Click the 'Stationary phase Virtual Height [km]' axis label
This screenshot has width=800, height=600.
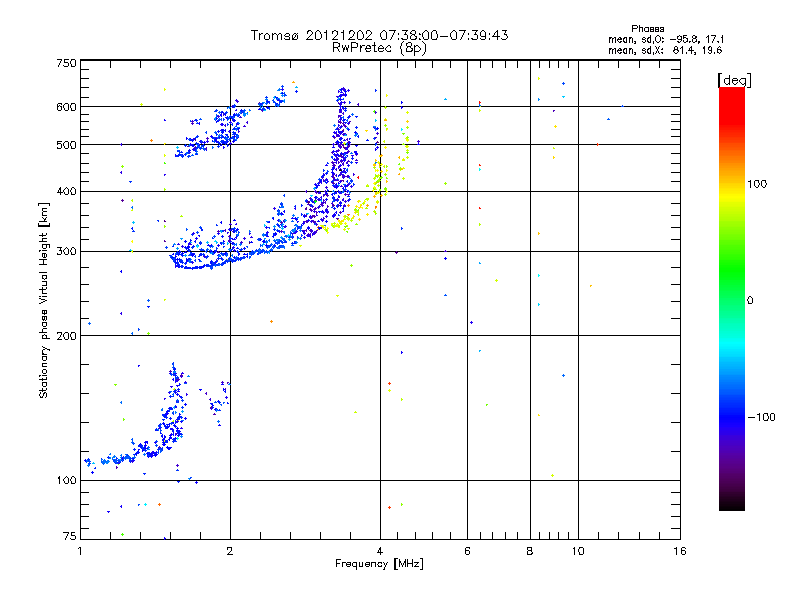click(44, 300)
